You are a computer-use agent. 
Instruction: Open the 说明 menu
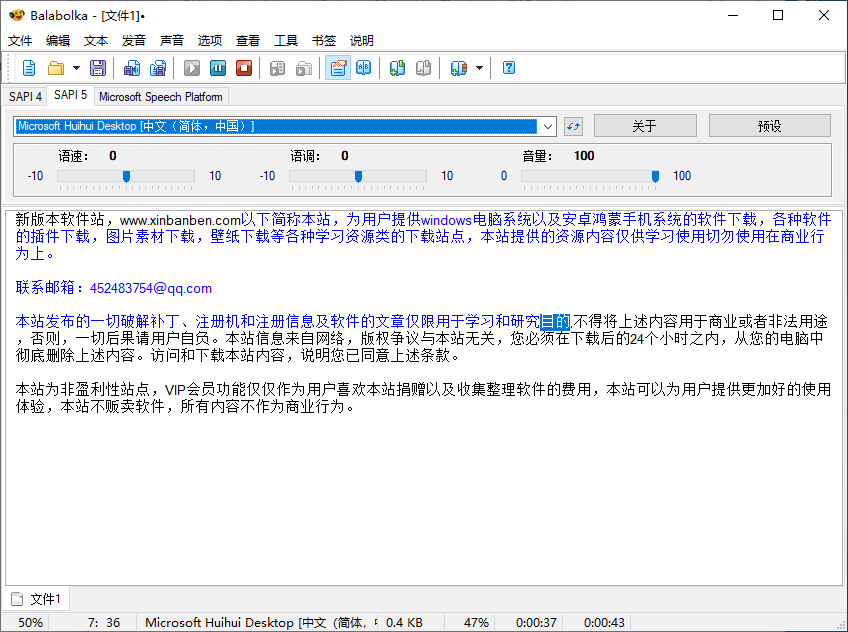tap(362, 41)
